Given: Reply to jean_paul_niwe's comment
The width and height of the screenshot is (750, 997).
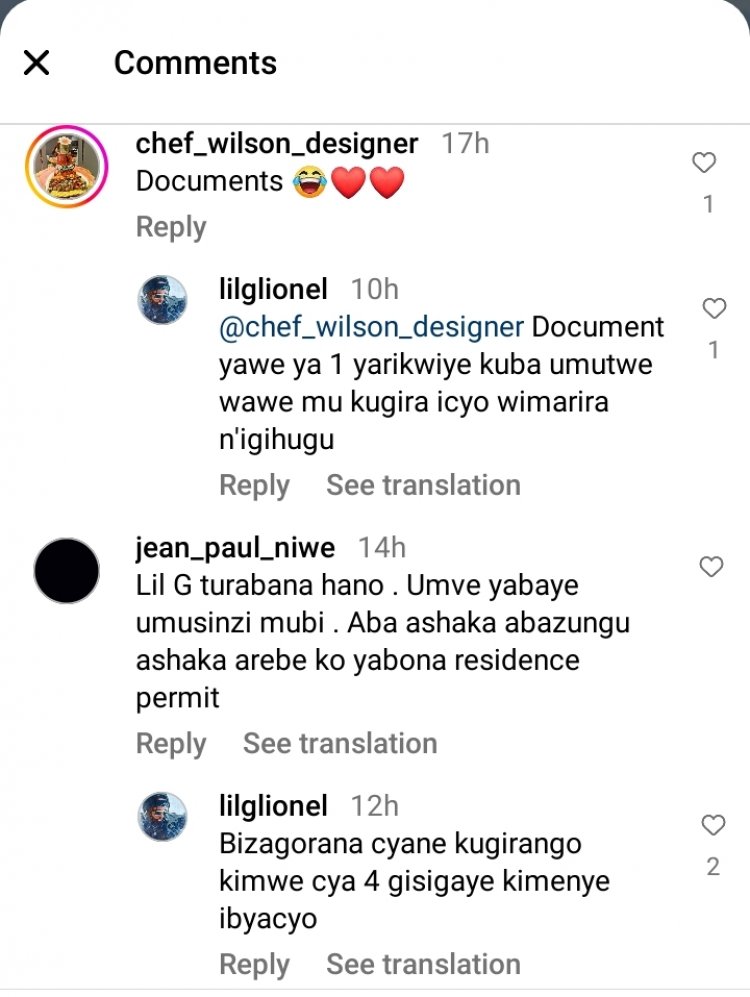Looking at the screenshot, I should (x=171, y=743).
